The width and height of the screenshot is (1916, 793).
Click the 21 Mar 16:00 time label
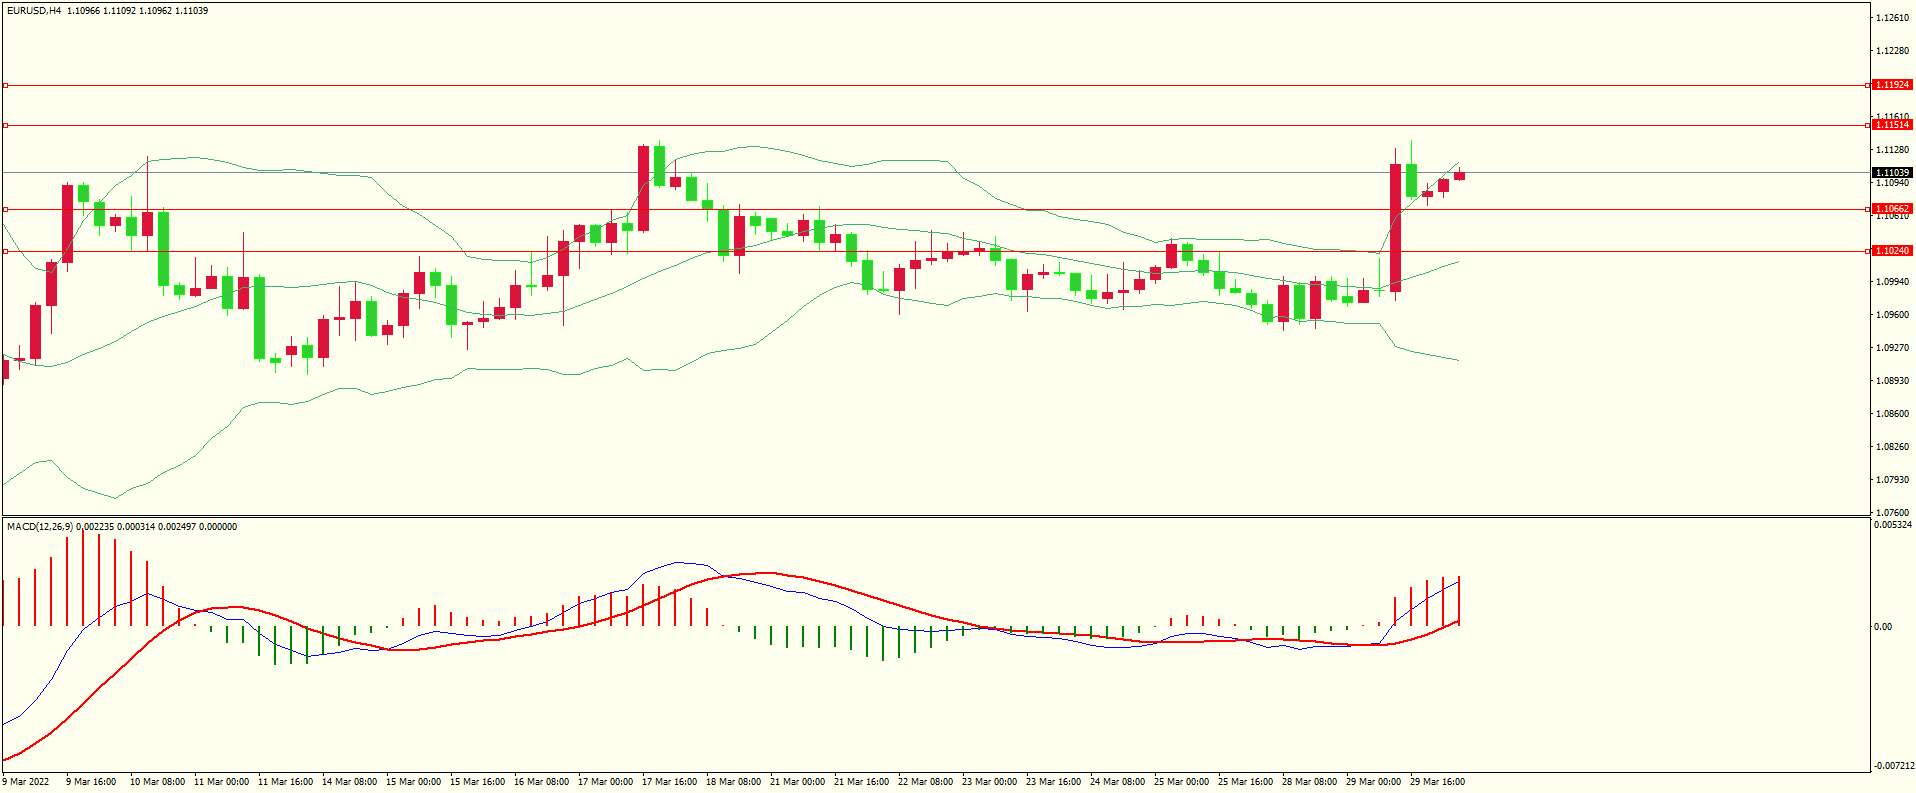[861, 782]
